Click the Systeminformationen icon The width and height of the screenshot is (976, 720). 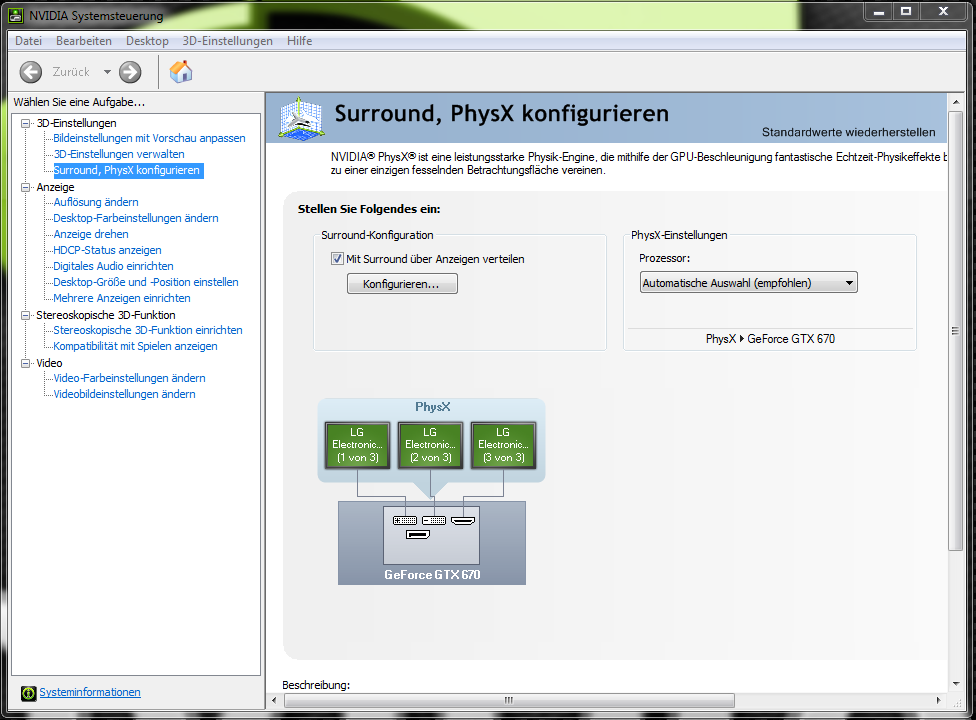point(28,693)
